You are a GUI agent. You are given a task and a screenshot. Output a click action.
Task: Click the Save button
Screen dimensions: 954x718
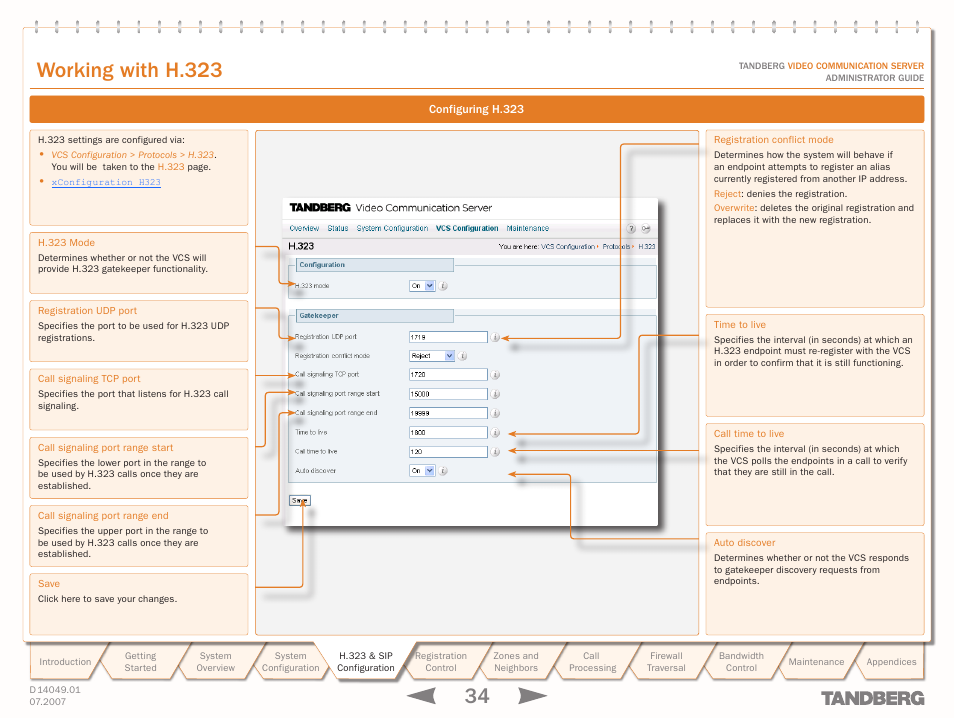coord(299,501)
